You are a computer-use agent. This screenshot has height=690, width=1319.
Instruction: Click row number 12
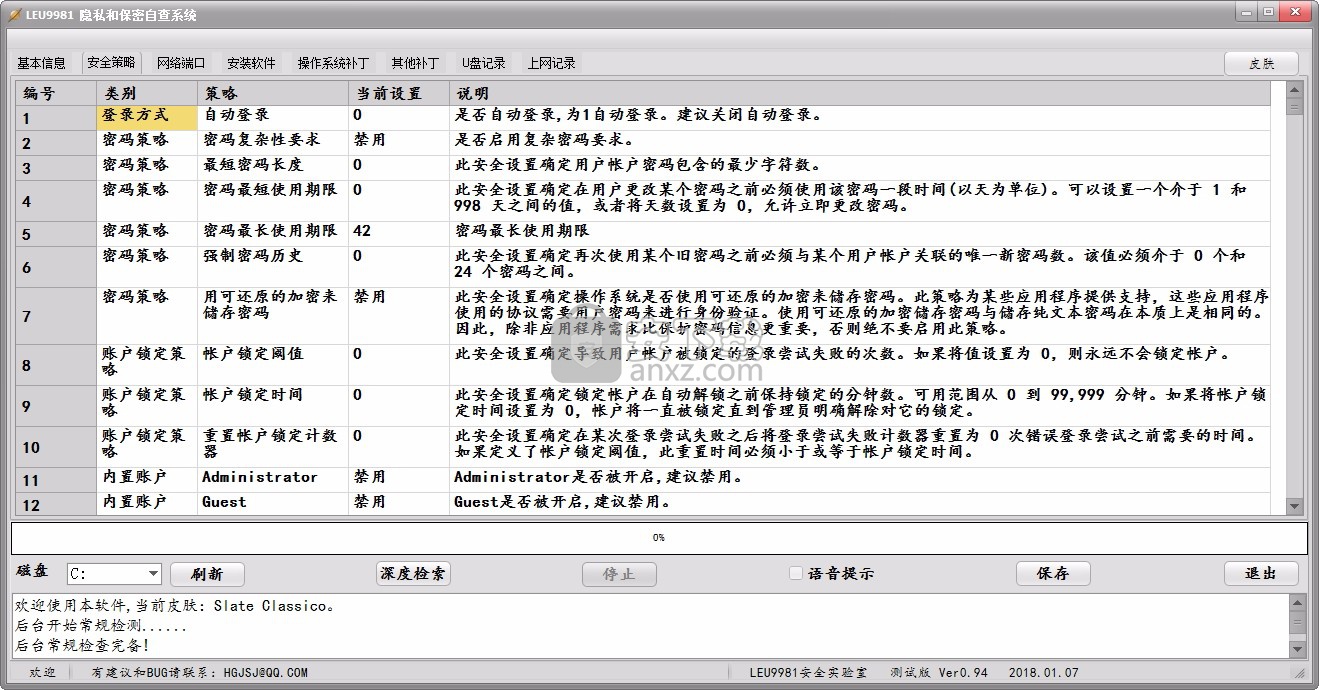pyautogui.click(x=56, y=505)
